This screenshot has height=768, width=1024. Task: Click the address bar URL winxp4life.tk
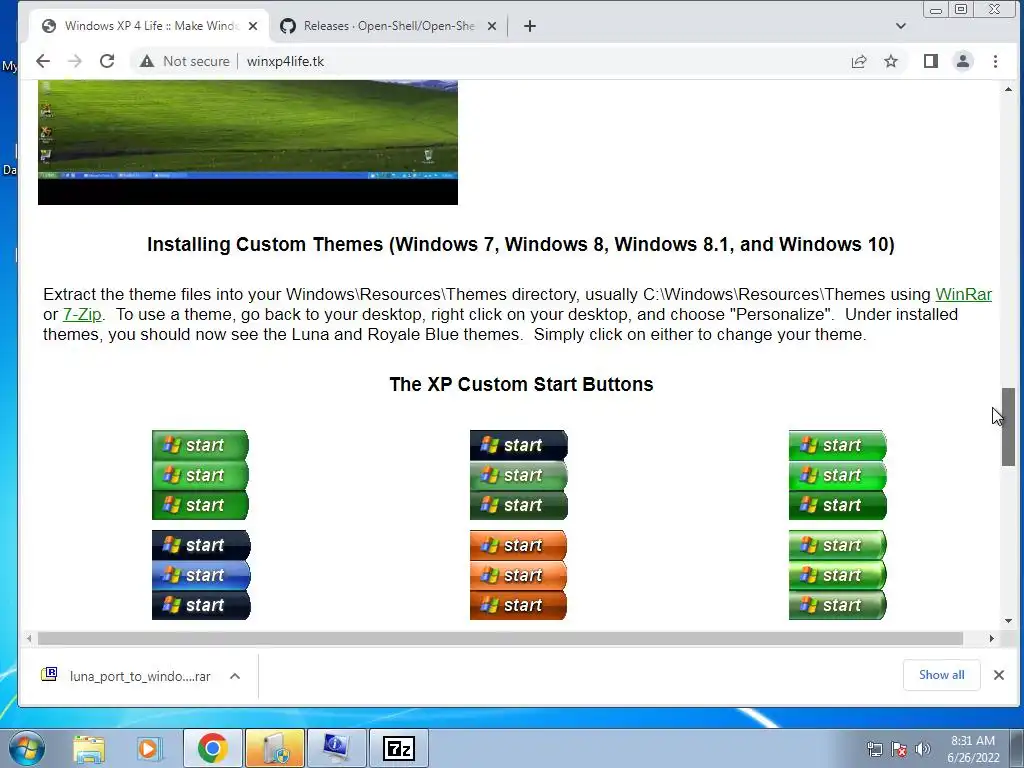tap(285, 61)
